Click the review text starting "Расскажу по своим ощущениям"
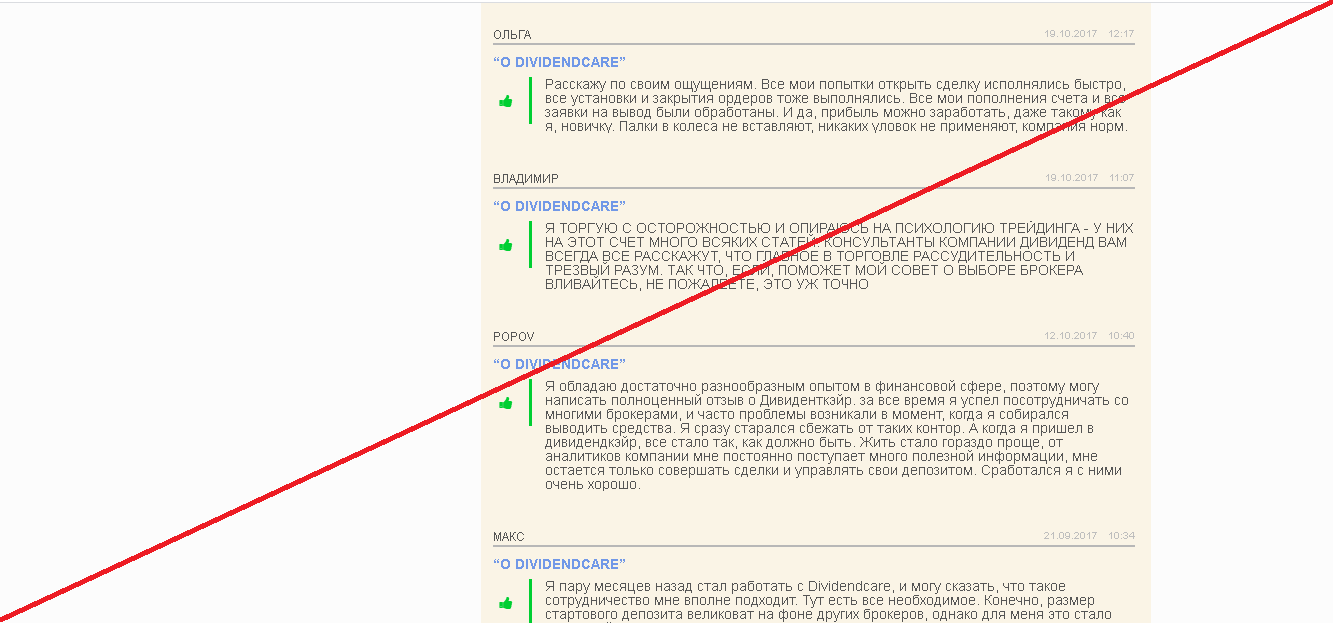 pyautogui.click(x=837, y=106)
